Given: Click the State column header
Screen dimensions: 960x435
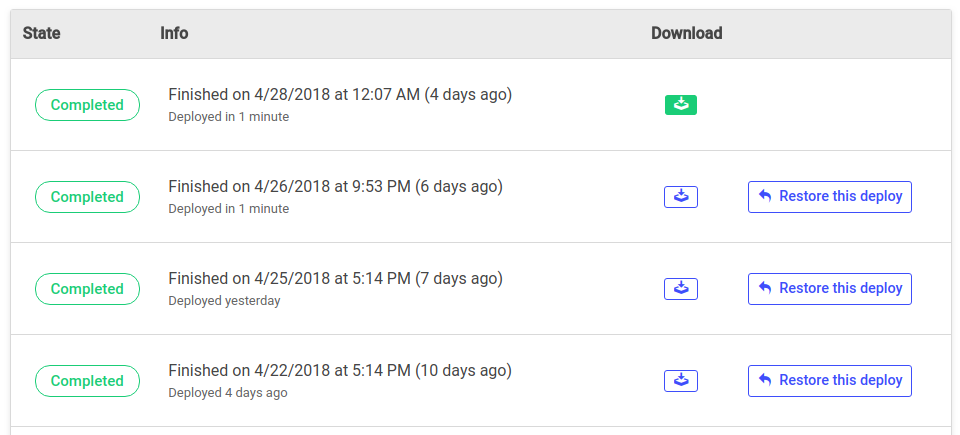Looking at the screenshot, I should tap(42, 33).
